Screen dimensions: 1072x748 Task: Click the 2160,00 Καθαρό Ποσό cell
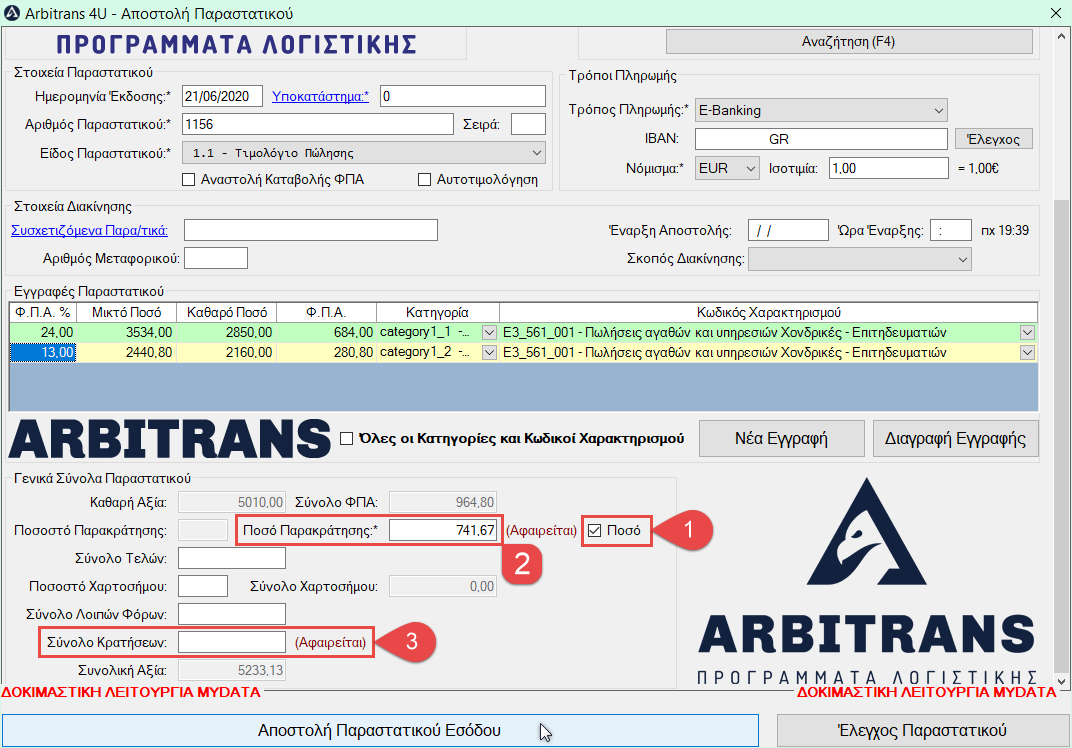click(x=226, y=353)
